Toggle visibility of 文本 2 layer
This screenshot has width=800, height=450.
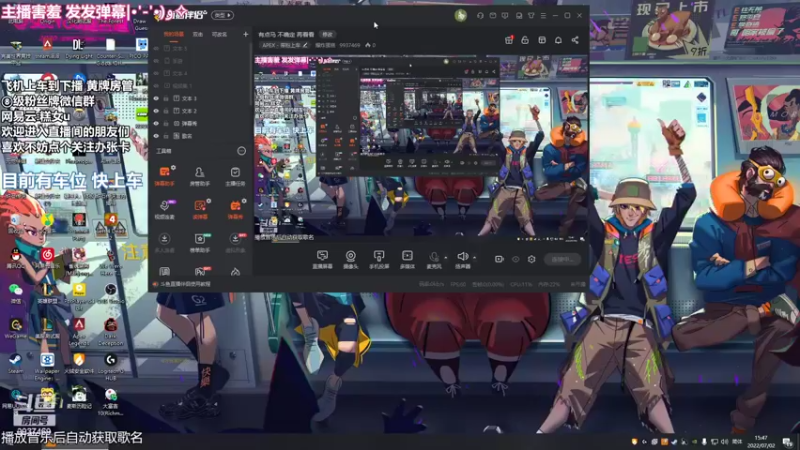(x=156, y=111)
